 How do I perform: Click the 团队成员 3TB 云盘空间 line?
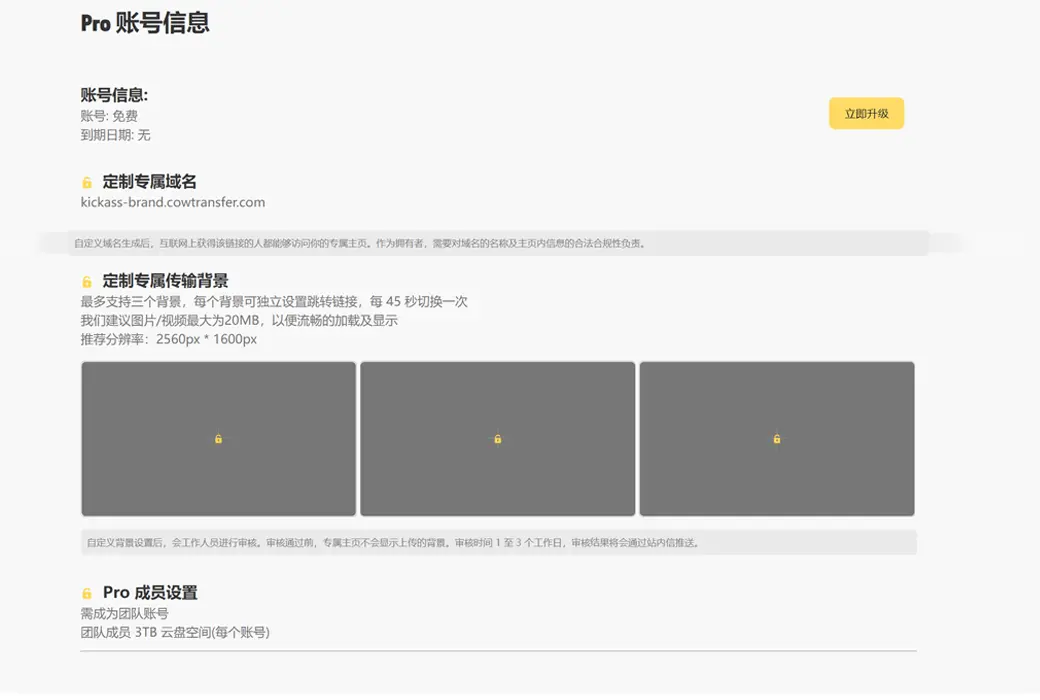[x=175, y=632]
